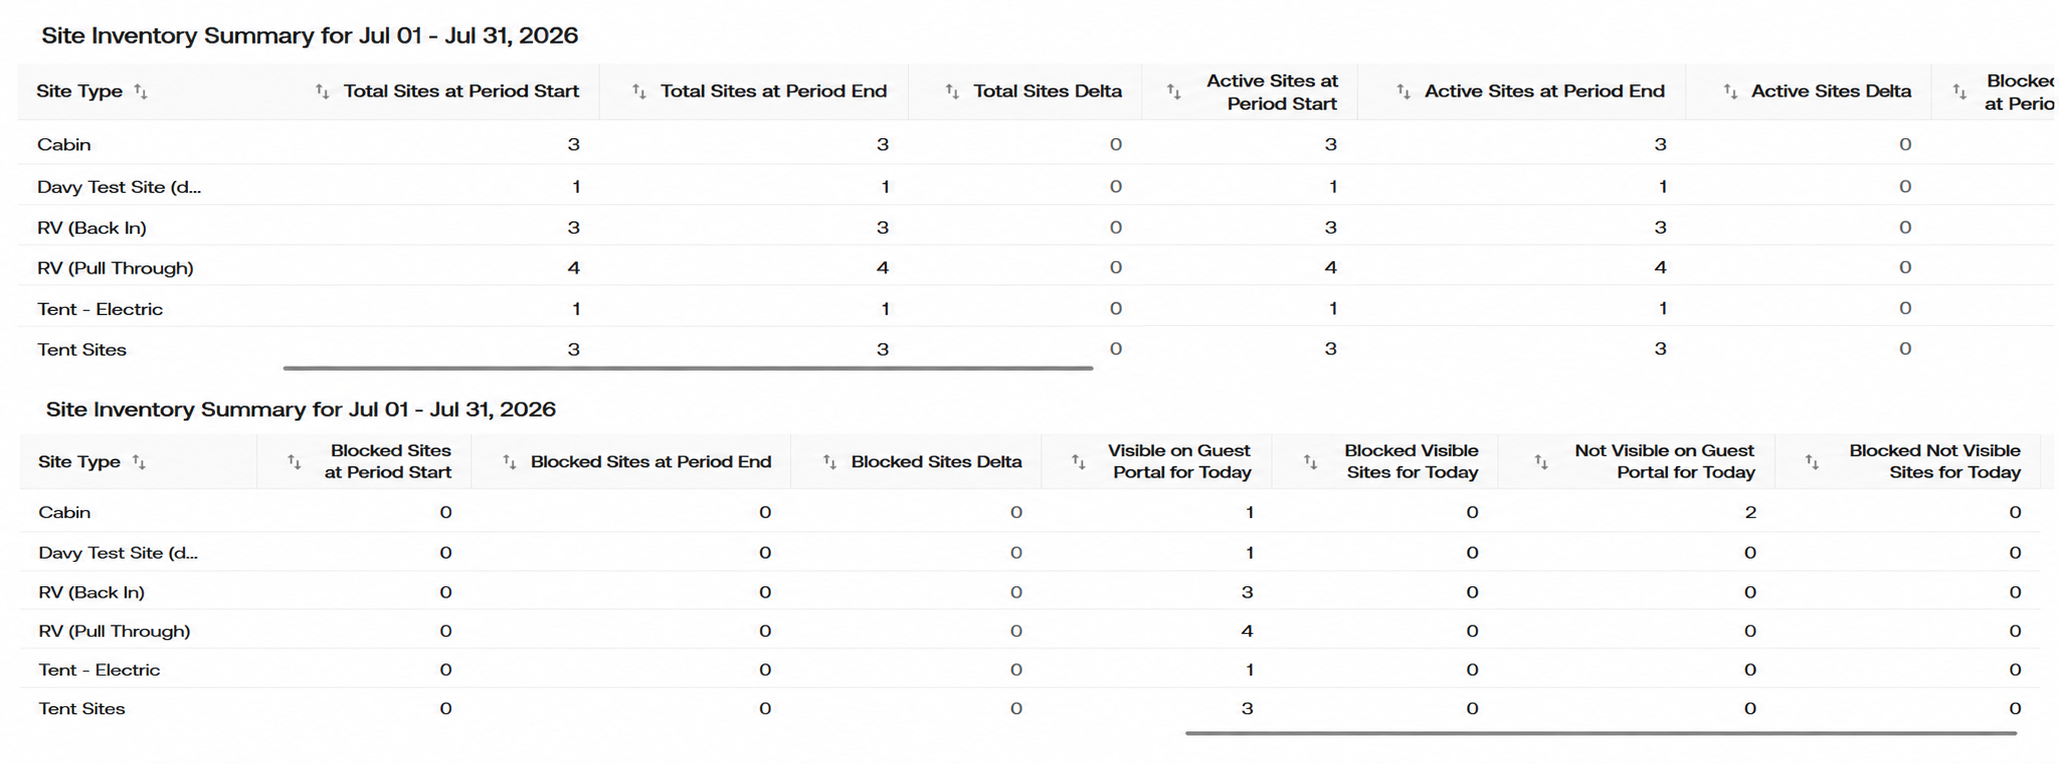Click sort icon for Total Sites at Period Start
Viewport: 2059px width, 764px height.
(322, 91)
